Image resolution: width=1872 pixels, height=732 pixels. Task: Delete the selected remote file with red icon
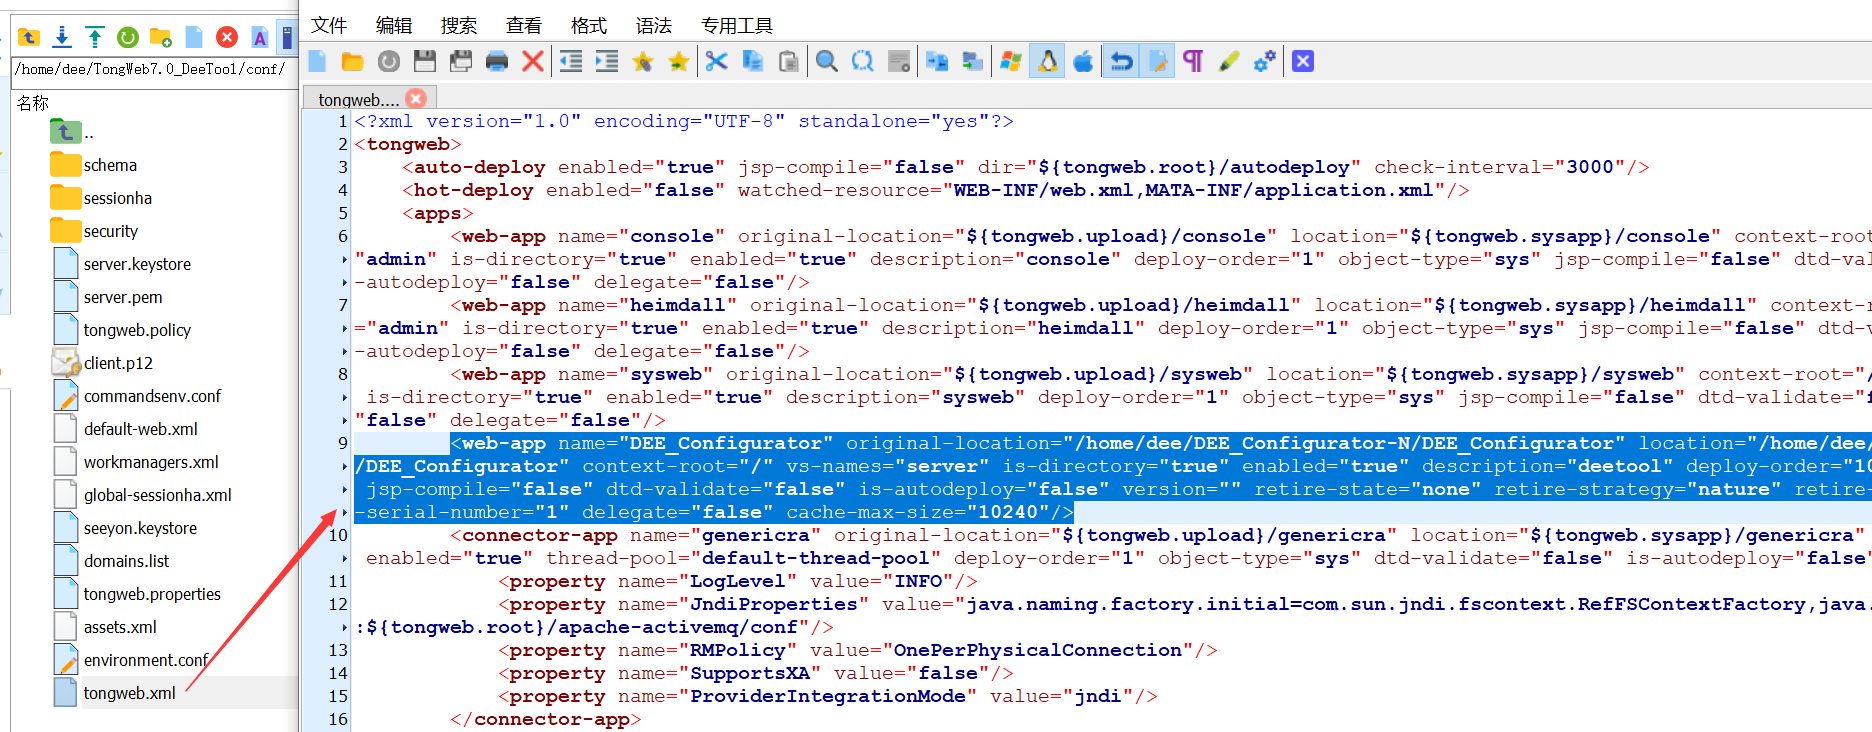tap(227, 38)
